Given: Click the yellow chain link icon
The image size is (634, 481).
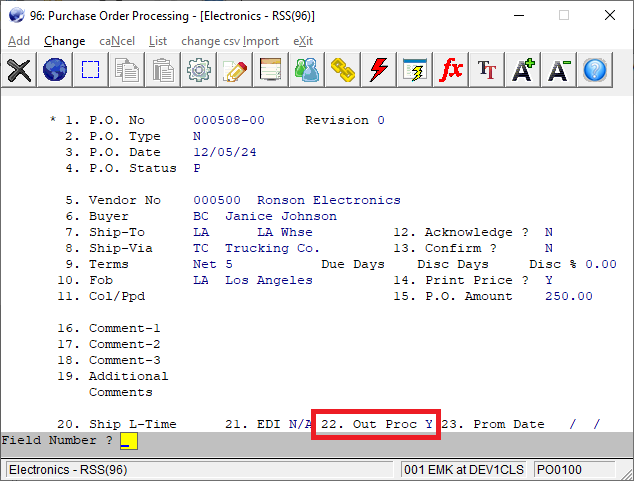Looking at the screenshot, I should pos(343,69).
